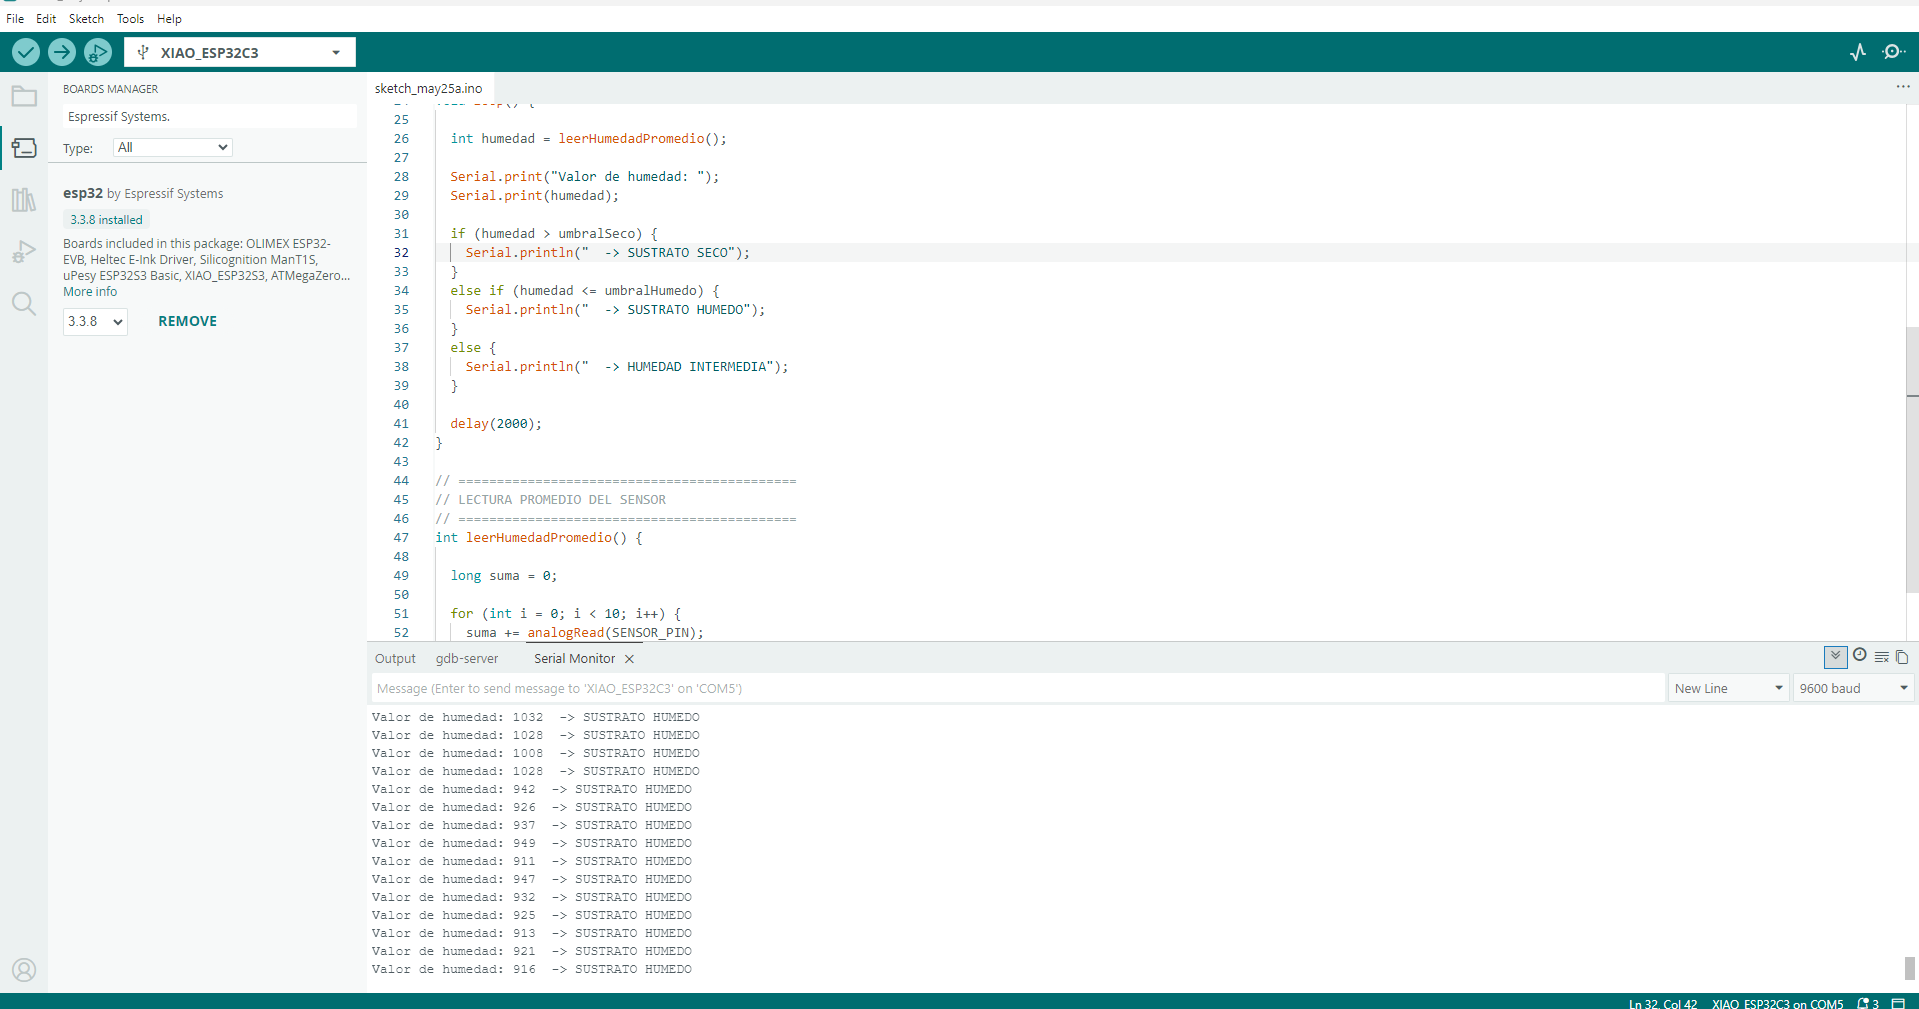Click the 'SUSTRATO SECO' println code line

pos(607,253)
